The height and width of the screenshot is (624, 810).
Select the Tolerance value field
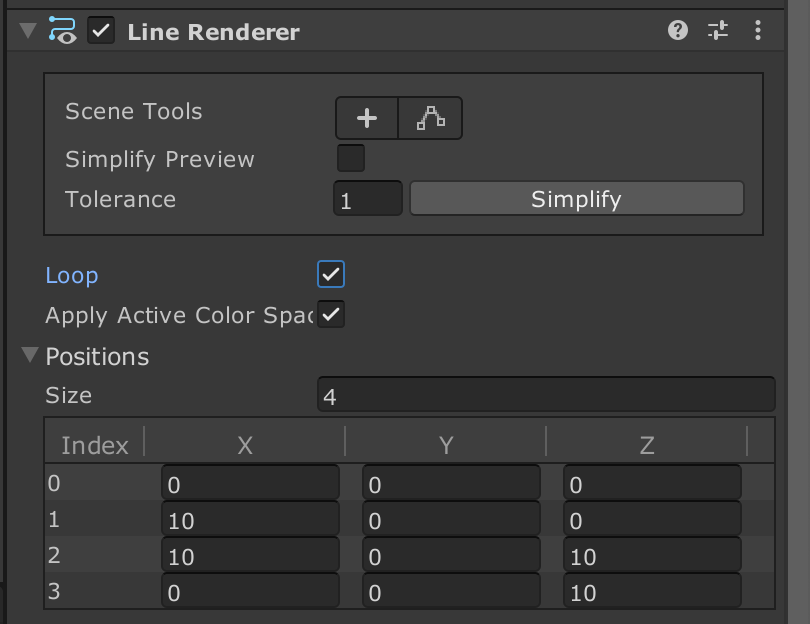(368, 198)
